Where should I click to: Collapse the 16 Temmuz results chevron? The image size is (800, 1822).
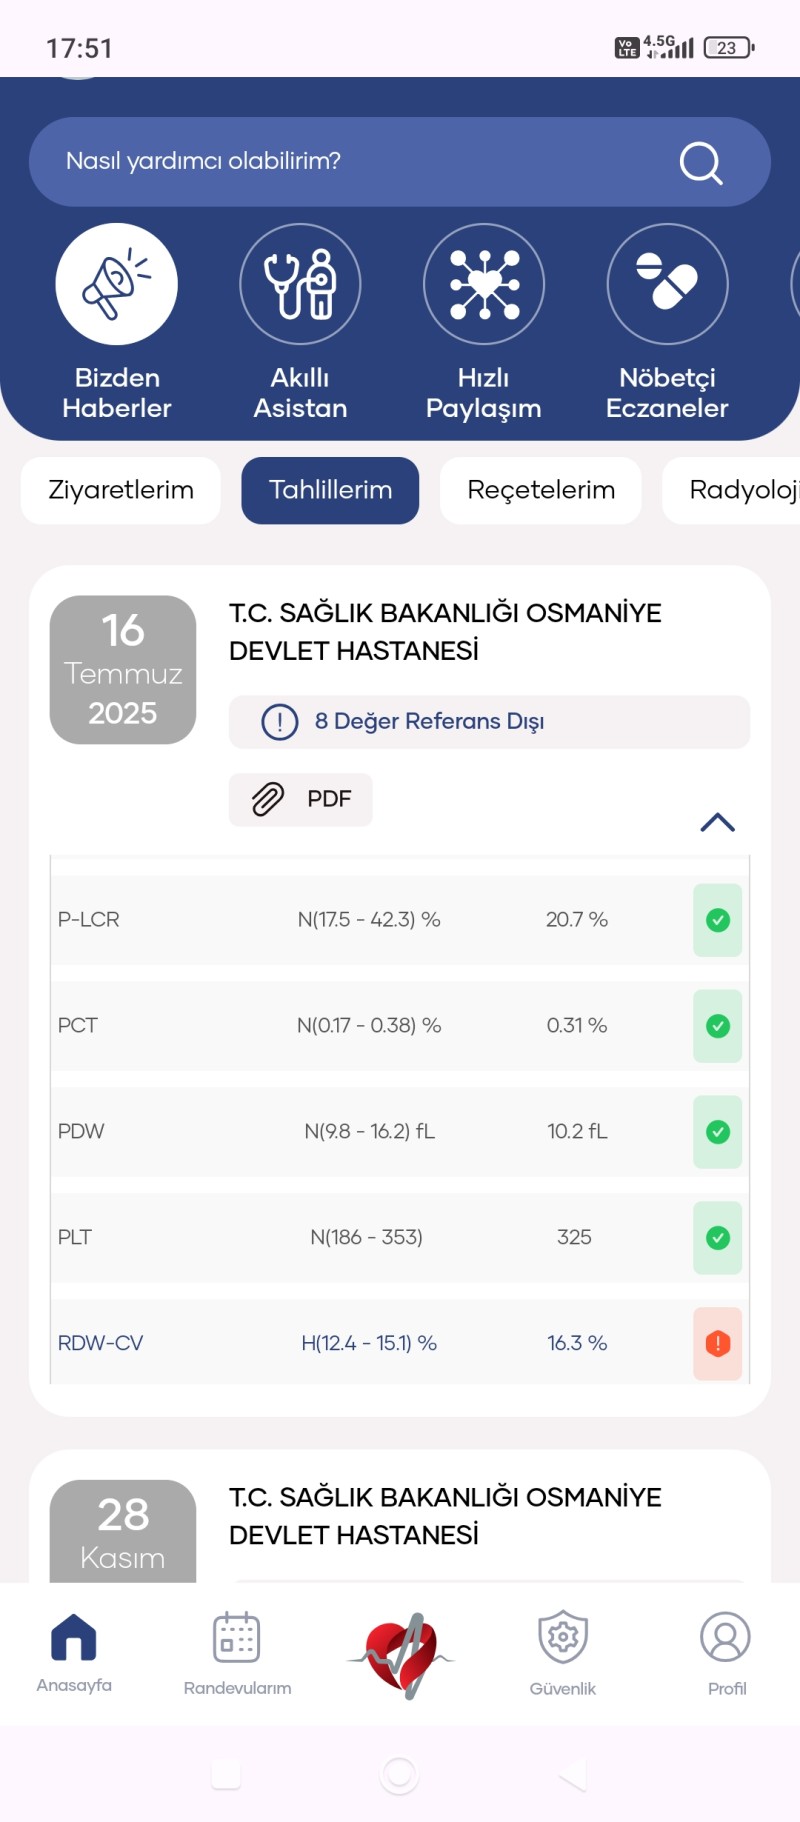(x=718, y=822)
